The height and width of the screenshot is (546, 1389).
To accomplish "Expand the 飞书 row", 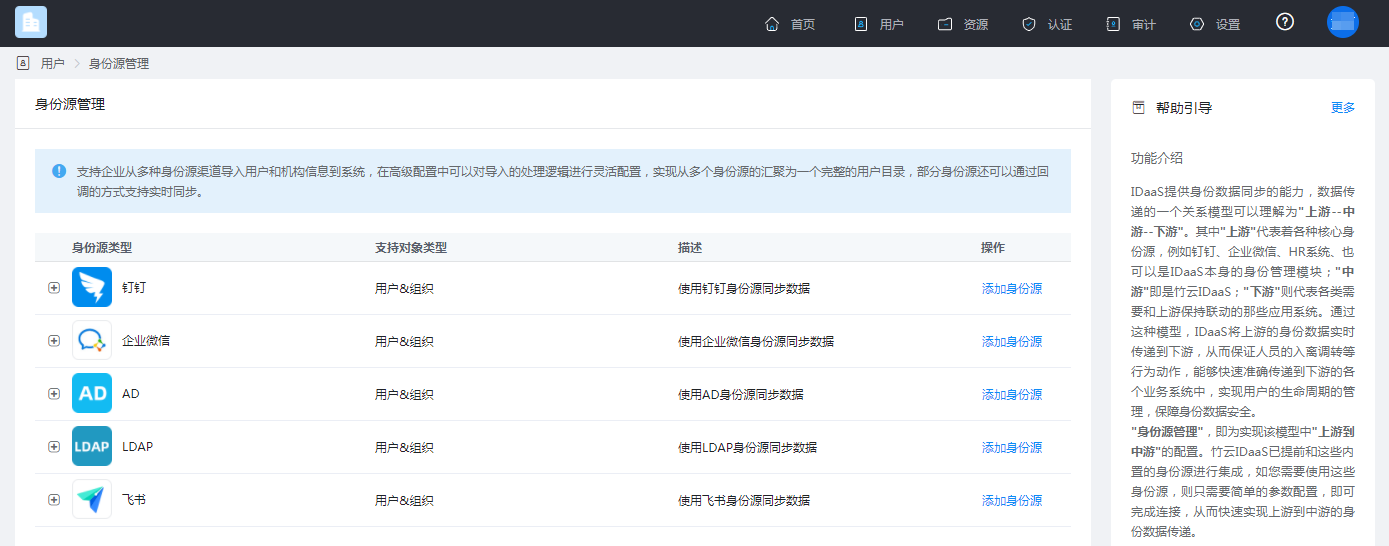I will coord(54,500).
